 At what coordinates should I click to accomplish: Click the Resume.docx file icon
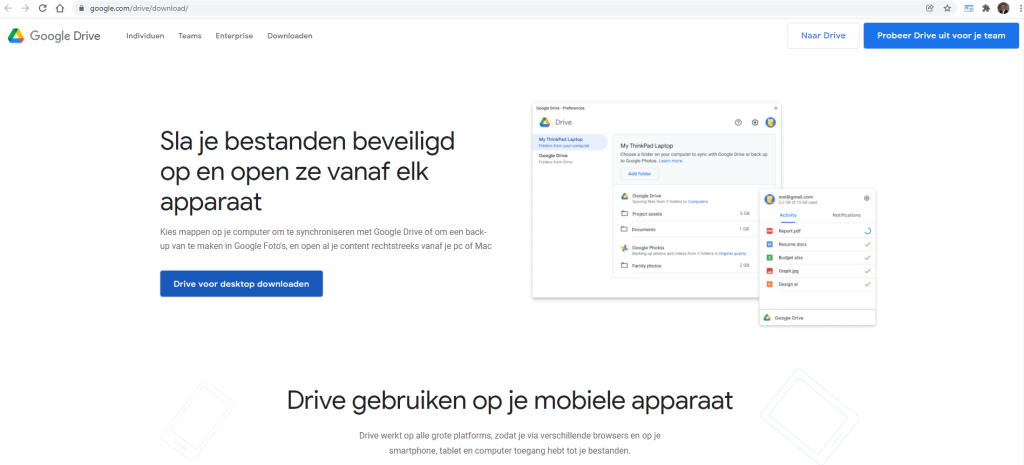[769, 244]
